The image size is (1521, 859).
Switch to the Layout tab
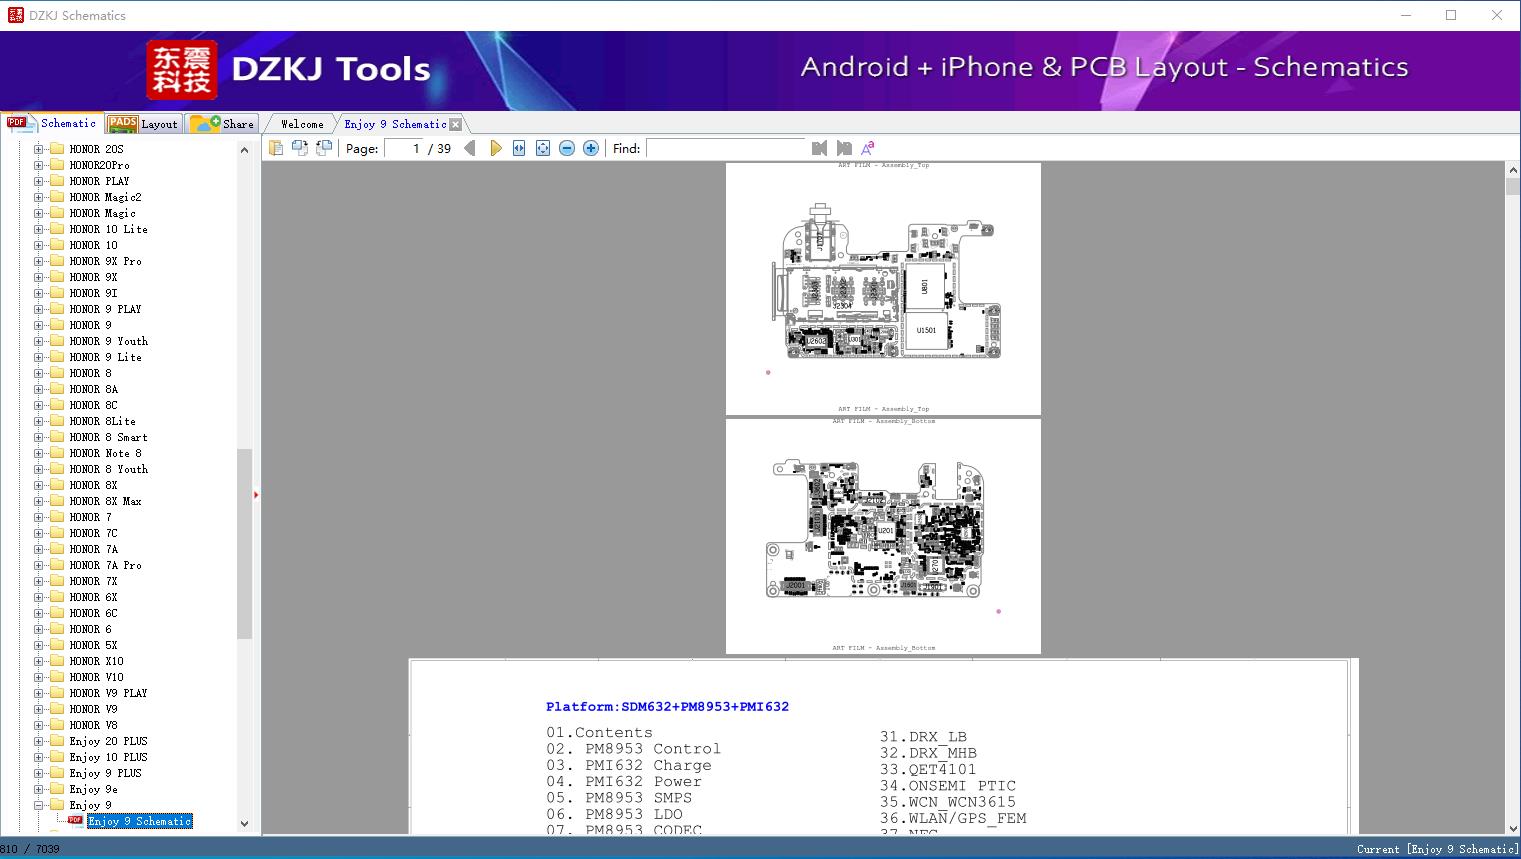[143, 124]
